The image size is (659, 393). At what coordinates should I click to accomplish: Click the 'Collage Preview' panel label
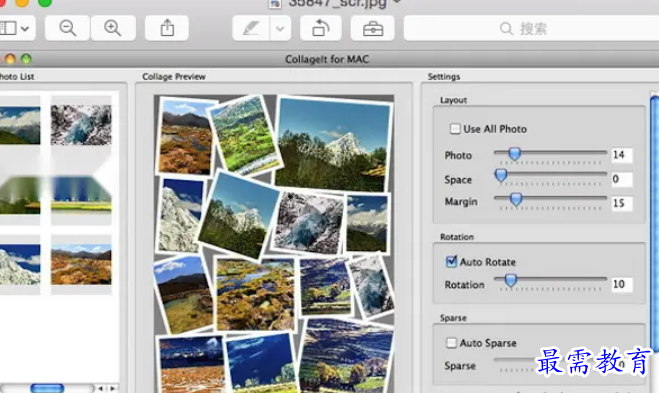tap(174, 76)
